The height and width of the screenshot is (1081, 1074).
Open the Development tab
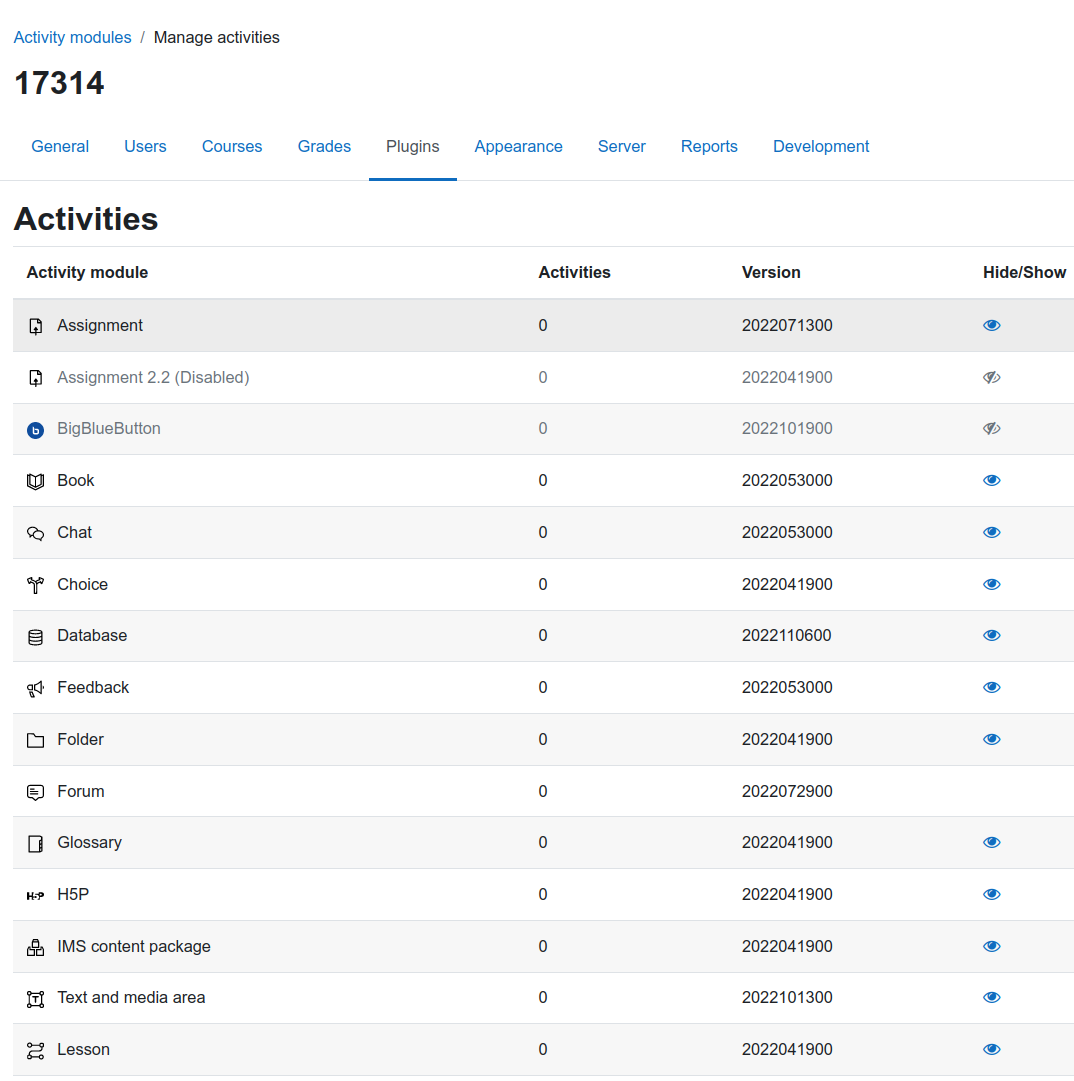tap(820, 146)
